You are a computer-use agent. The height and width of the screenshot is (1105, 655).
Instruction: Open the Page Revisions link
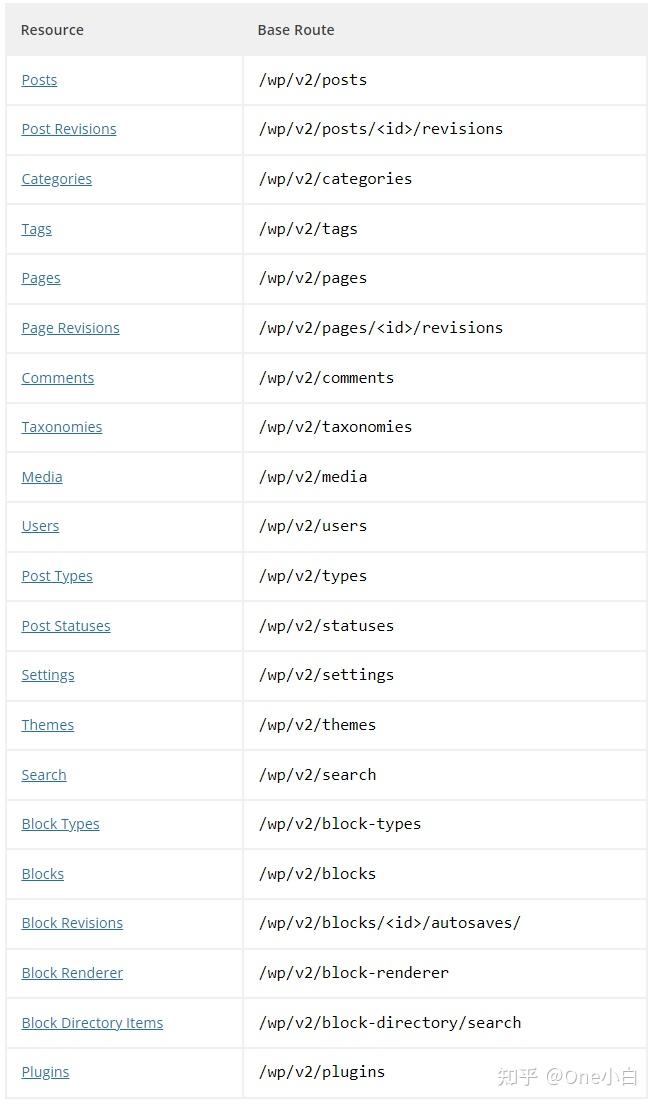coord(71,329)
